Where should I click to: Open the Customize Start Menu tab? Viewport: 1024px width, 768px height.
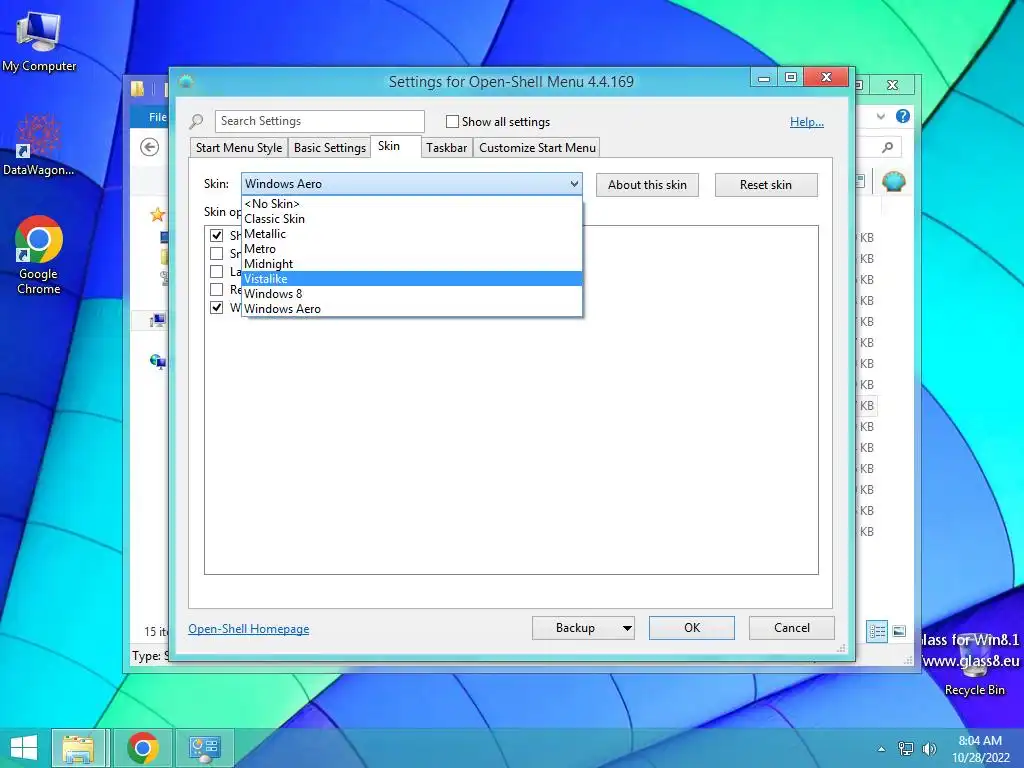coord(537,148)
